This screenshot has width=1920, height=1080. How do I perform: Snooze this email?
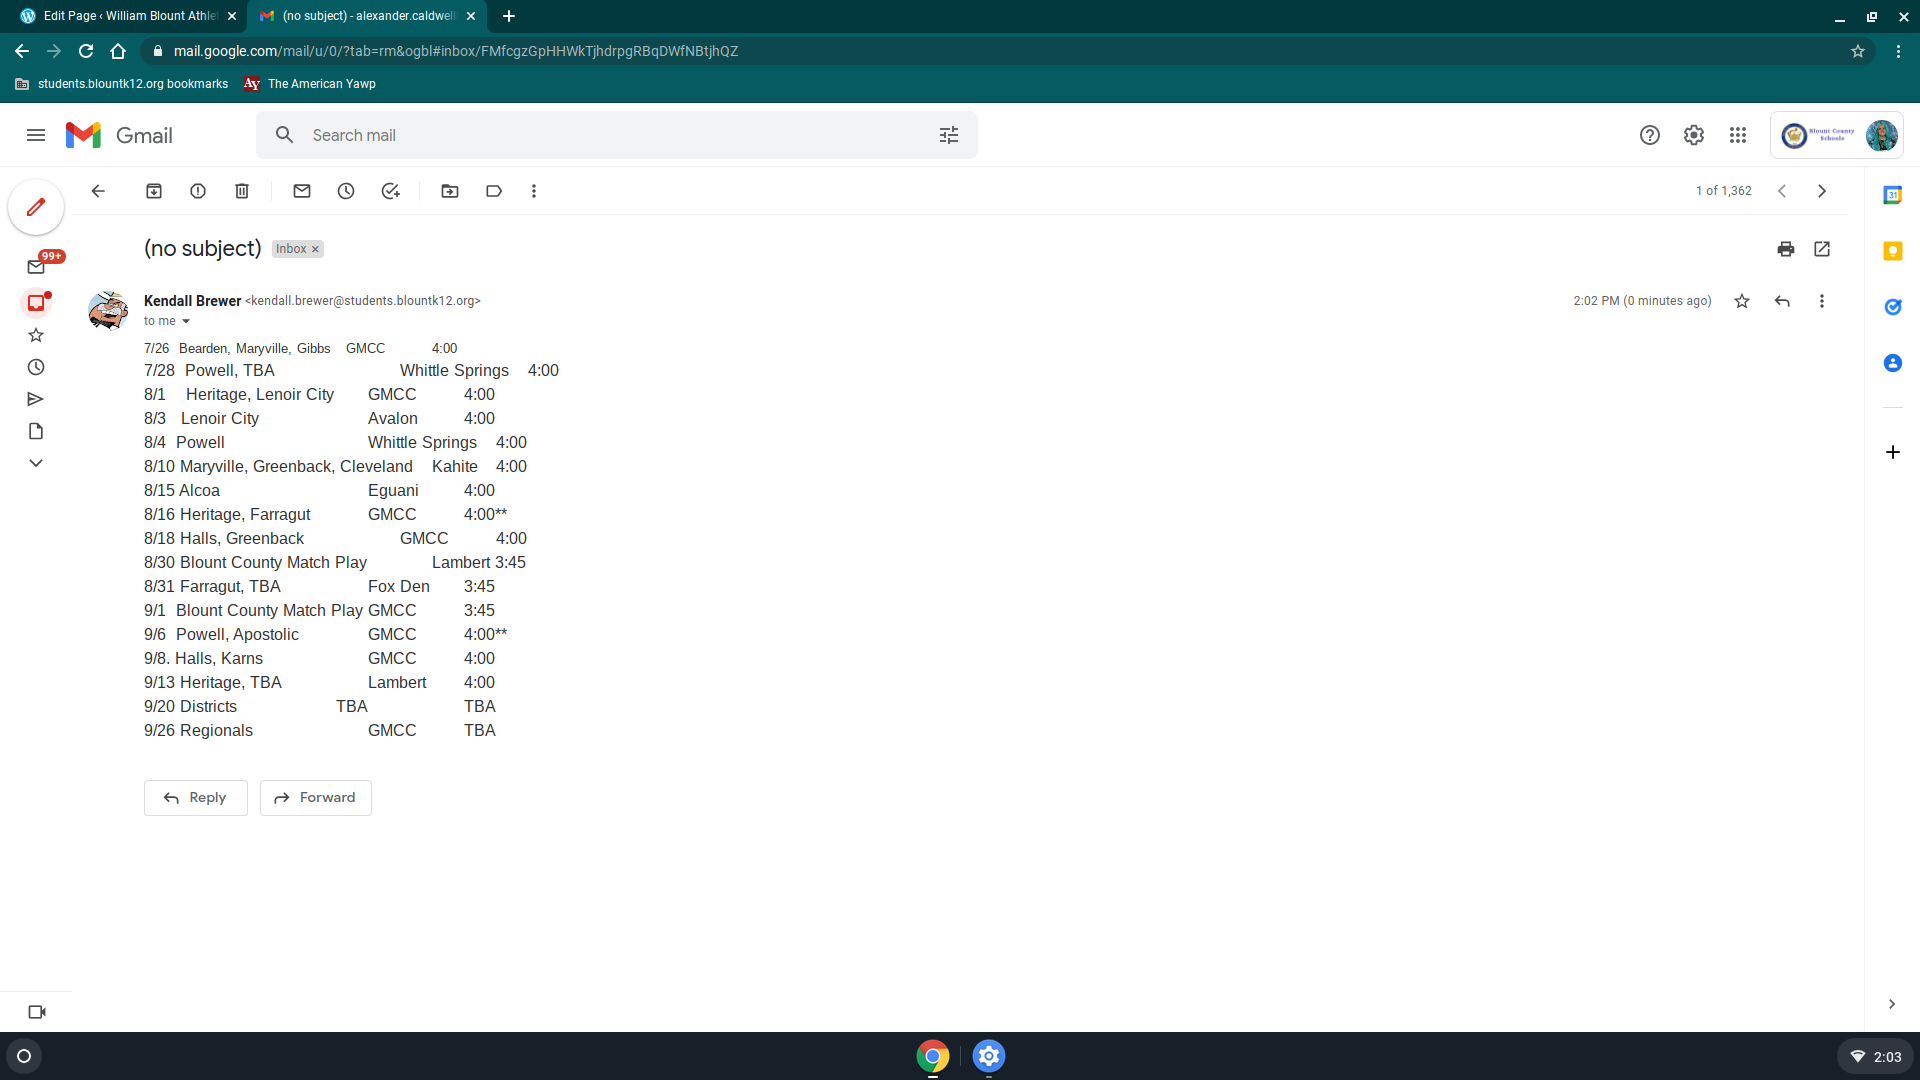[x=346, y=191]
